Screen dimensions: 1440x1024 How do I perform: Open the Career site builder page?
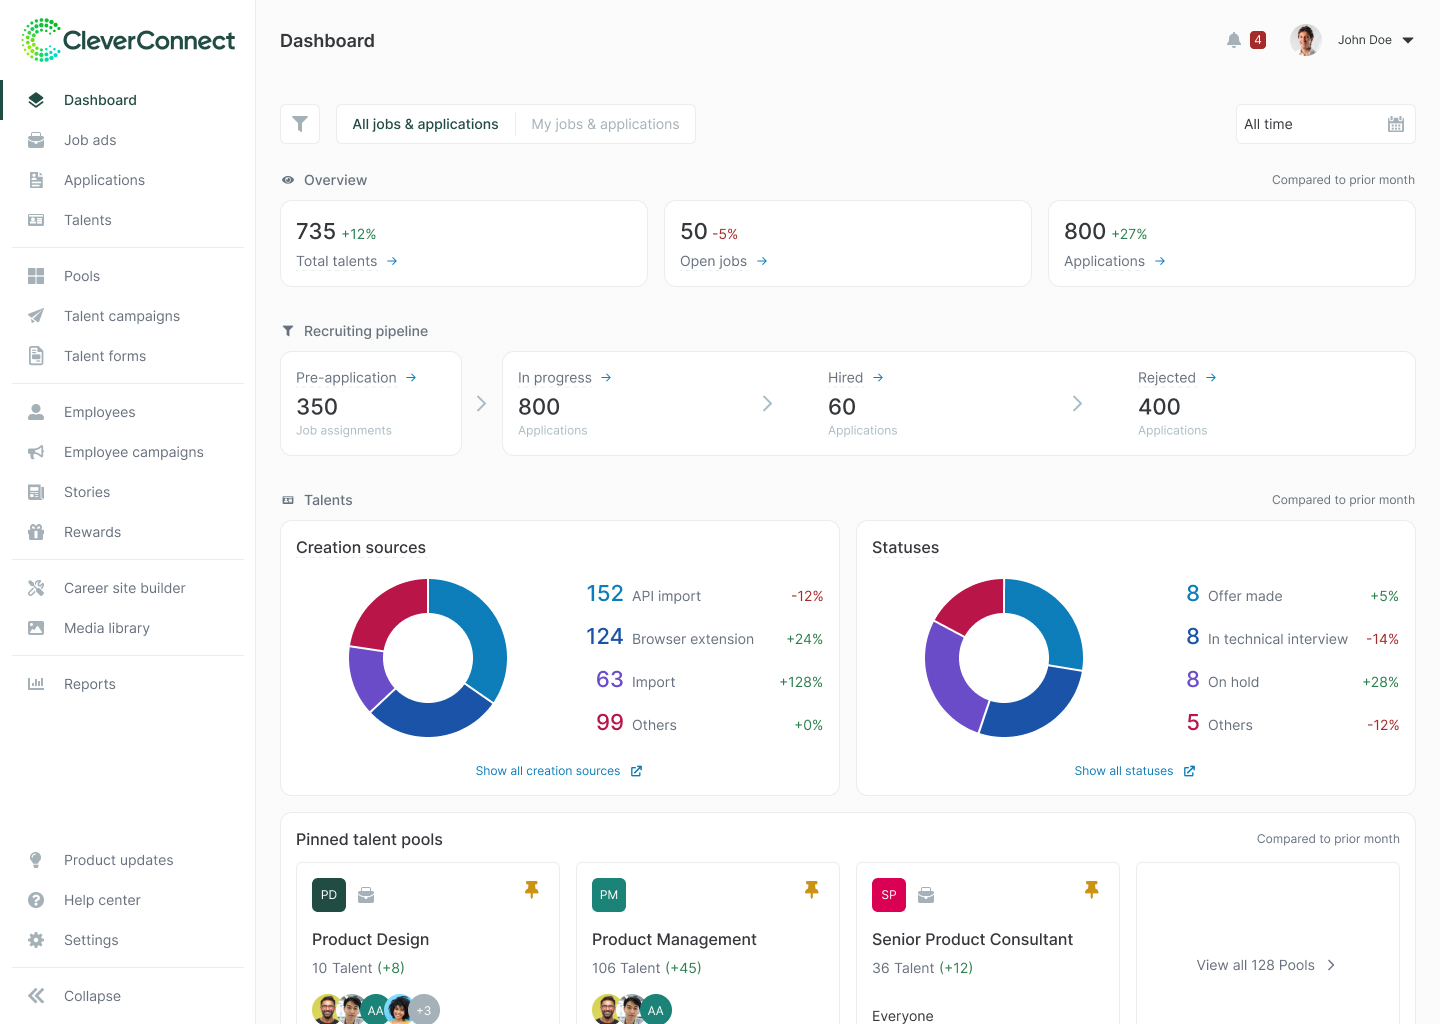coord(124,588)
